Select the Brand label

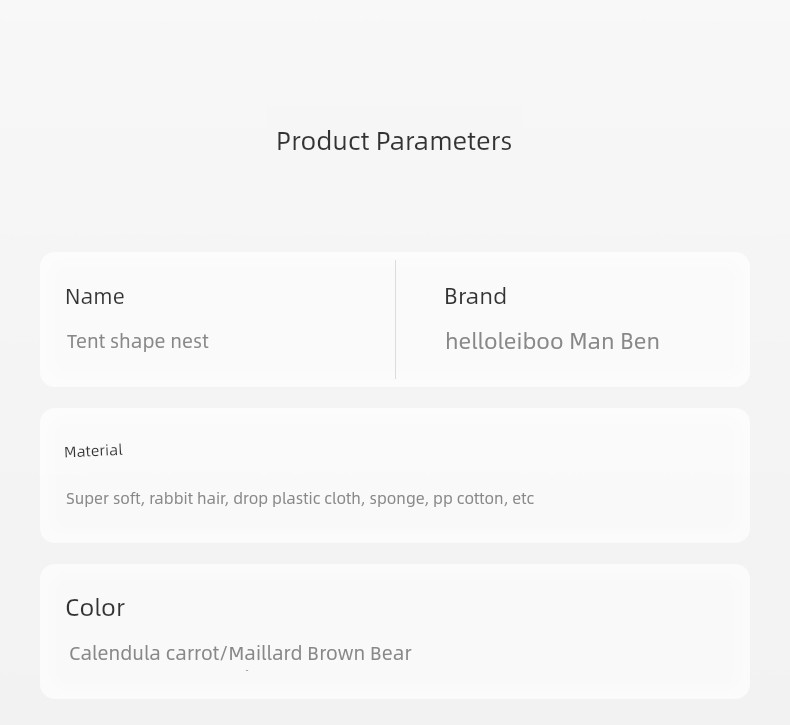(x=475, y=296)
